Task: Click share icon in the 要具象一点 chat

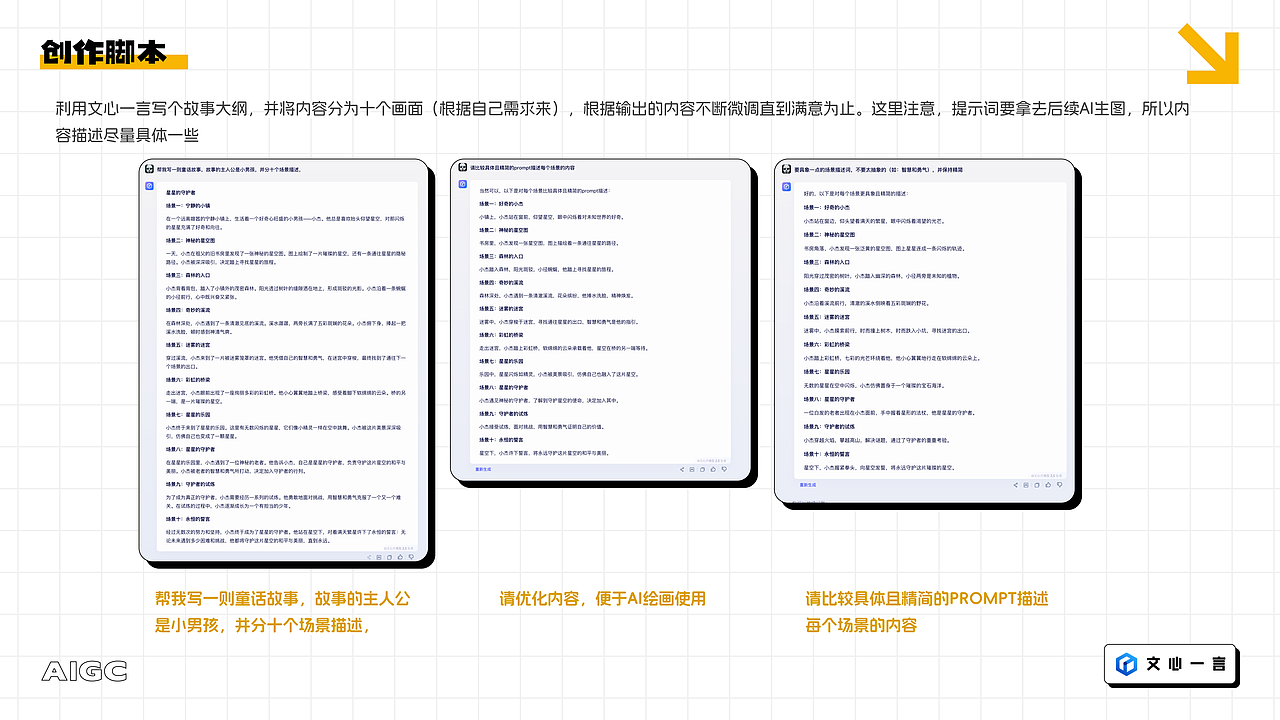Action: (1016, 485)
